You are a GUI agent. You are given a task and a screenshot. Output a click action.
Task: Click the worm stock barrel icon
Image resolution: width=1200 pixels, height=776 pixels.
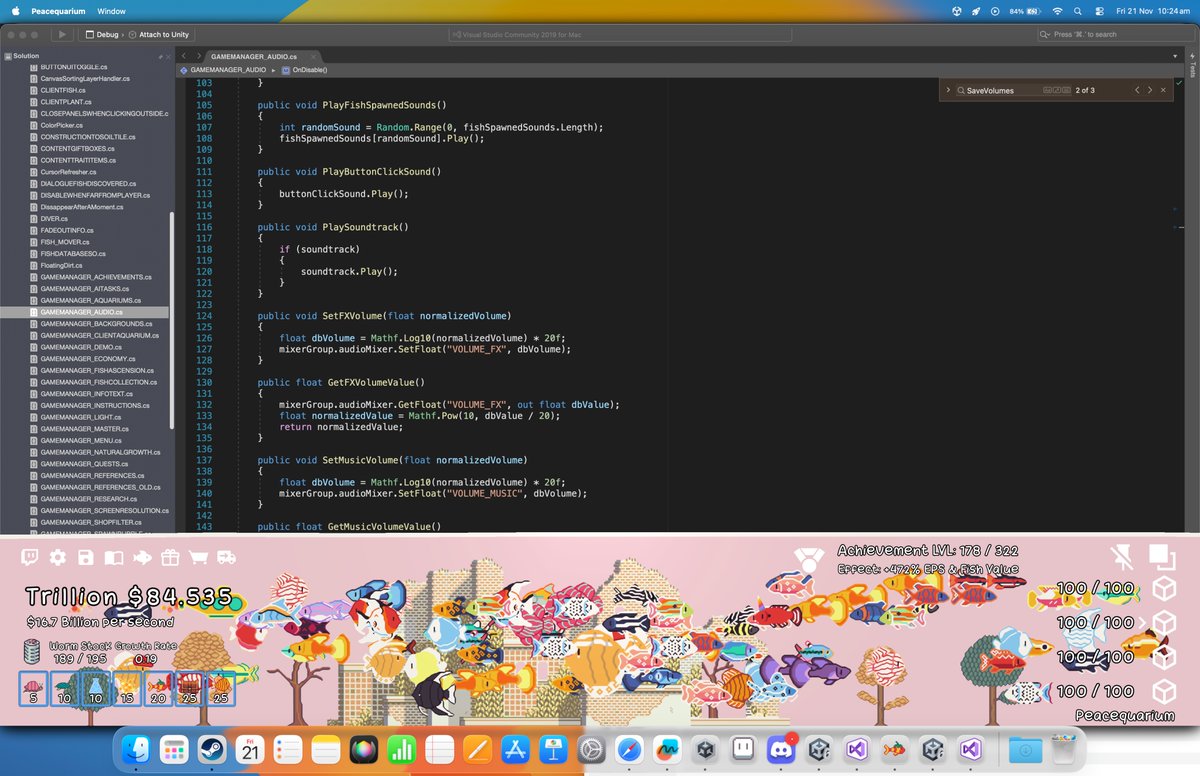33,653
